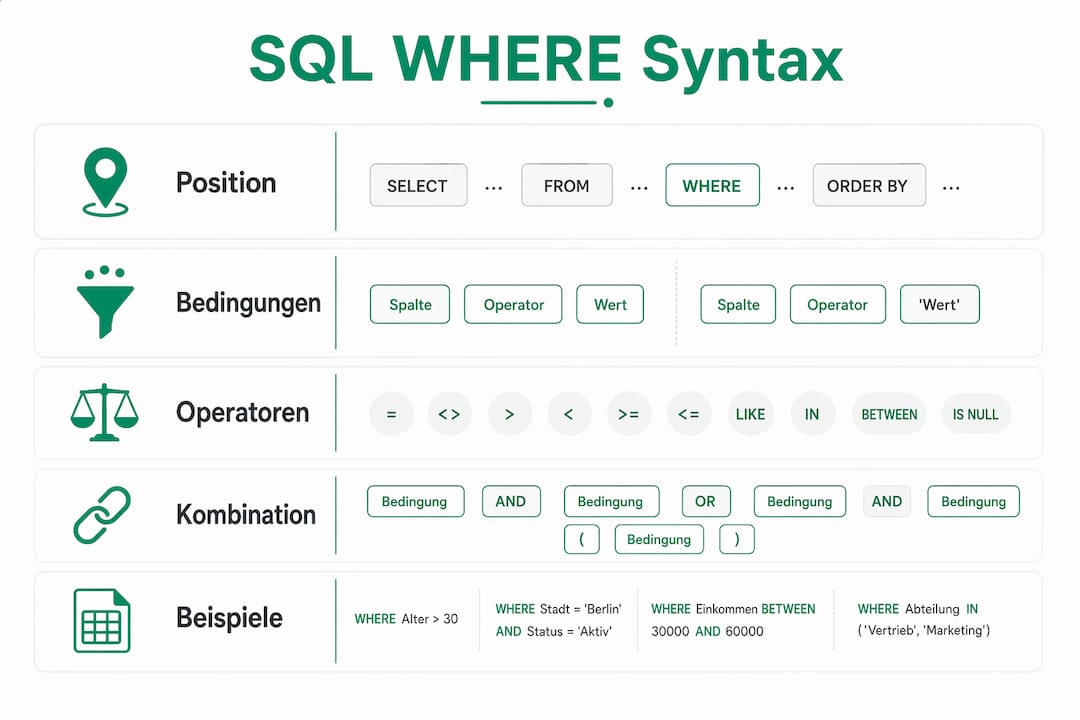Click the Kombination row heading

(x=246, y=515)
